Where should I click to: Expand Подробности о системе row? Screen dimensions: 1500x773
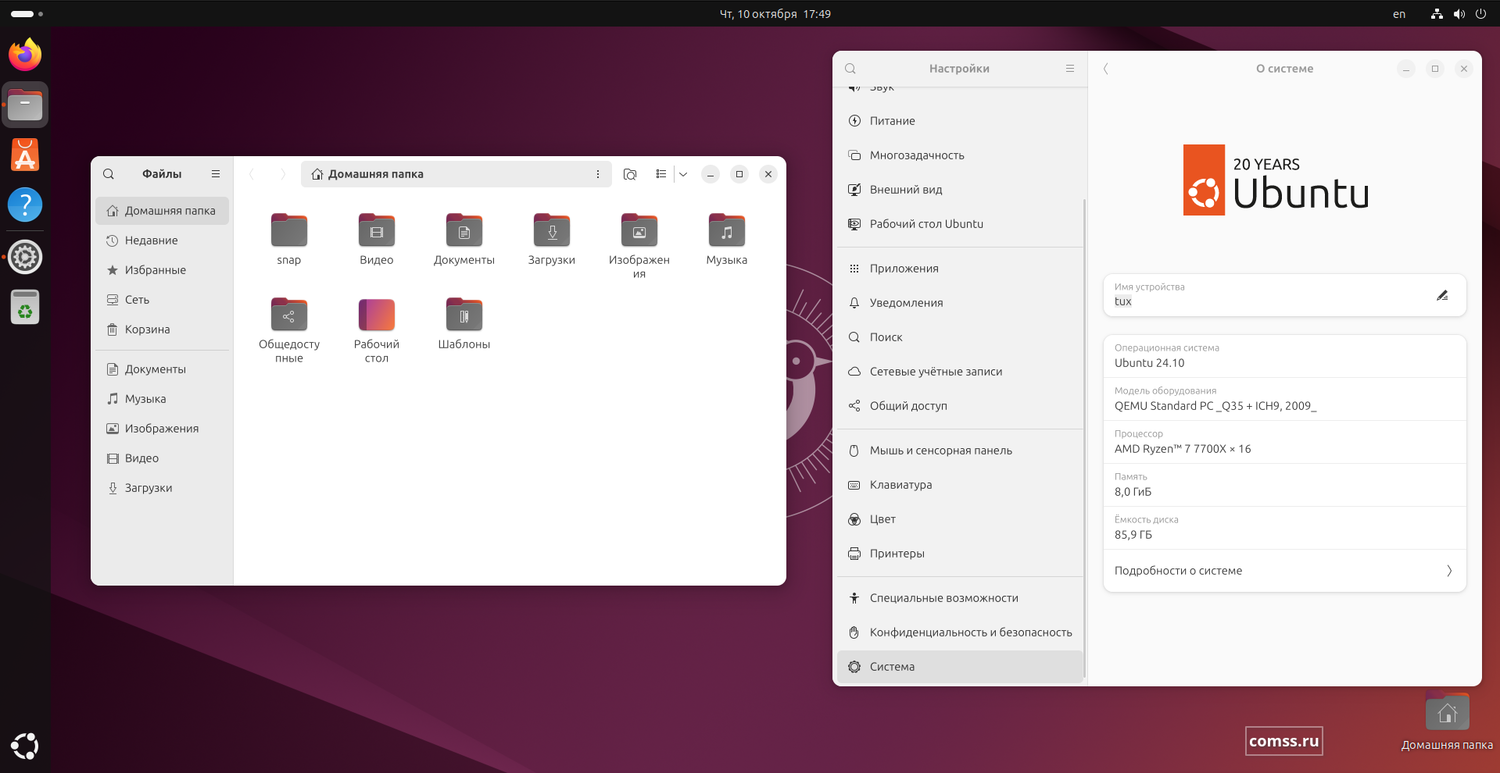pos(1285,571)
